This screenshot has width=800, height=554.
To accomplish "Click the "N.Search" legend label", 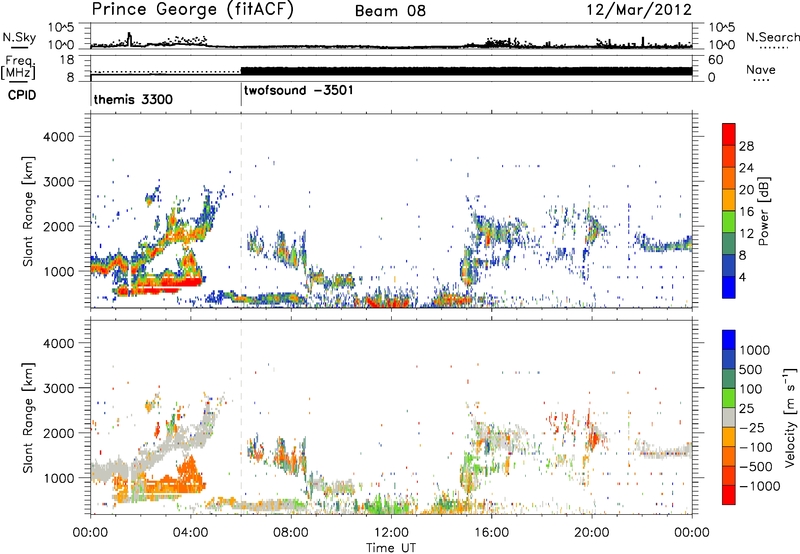I will point(772,37).
